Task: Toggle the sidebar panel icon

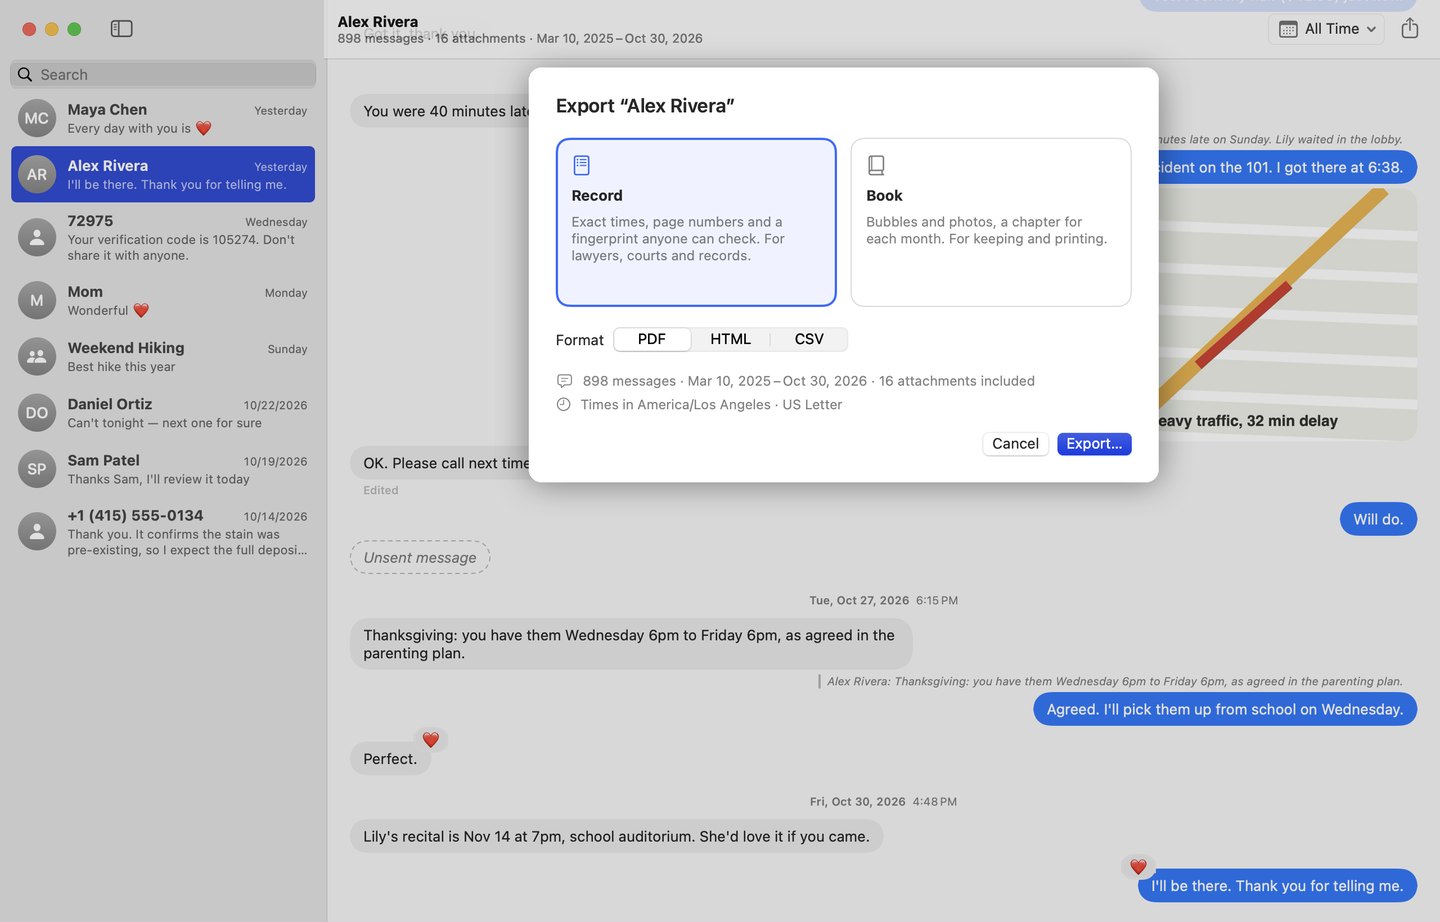Action: [x=121, y=29]
